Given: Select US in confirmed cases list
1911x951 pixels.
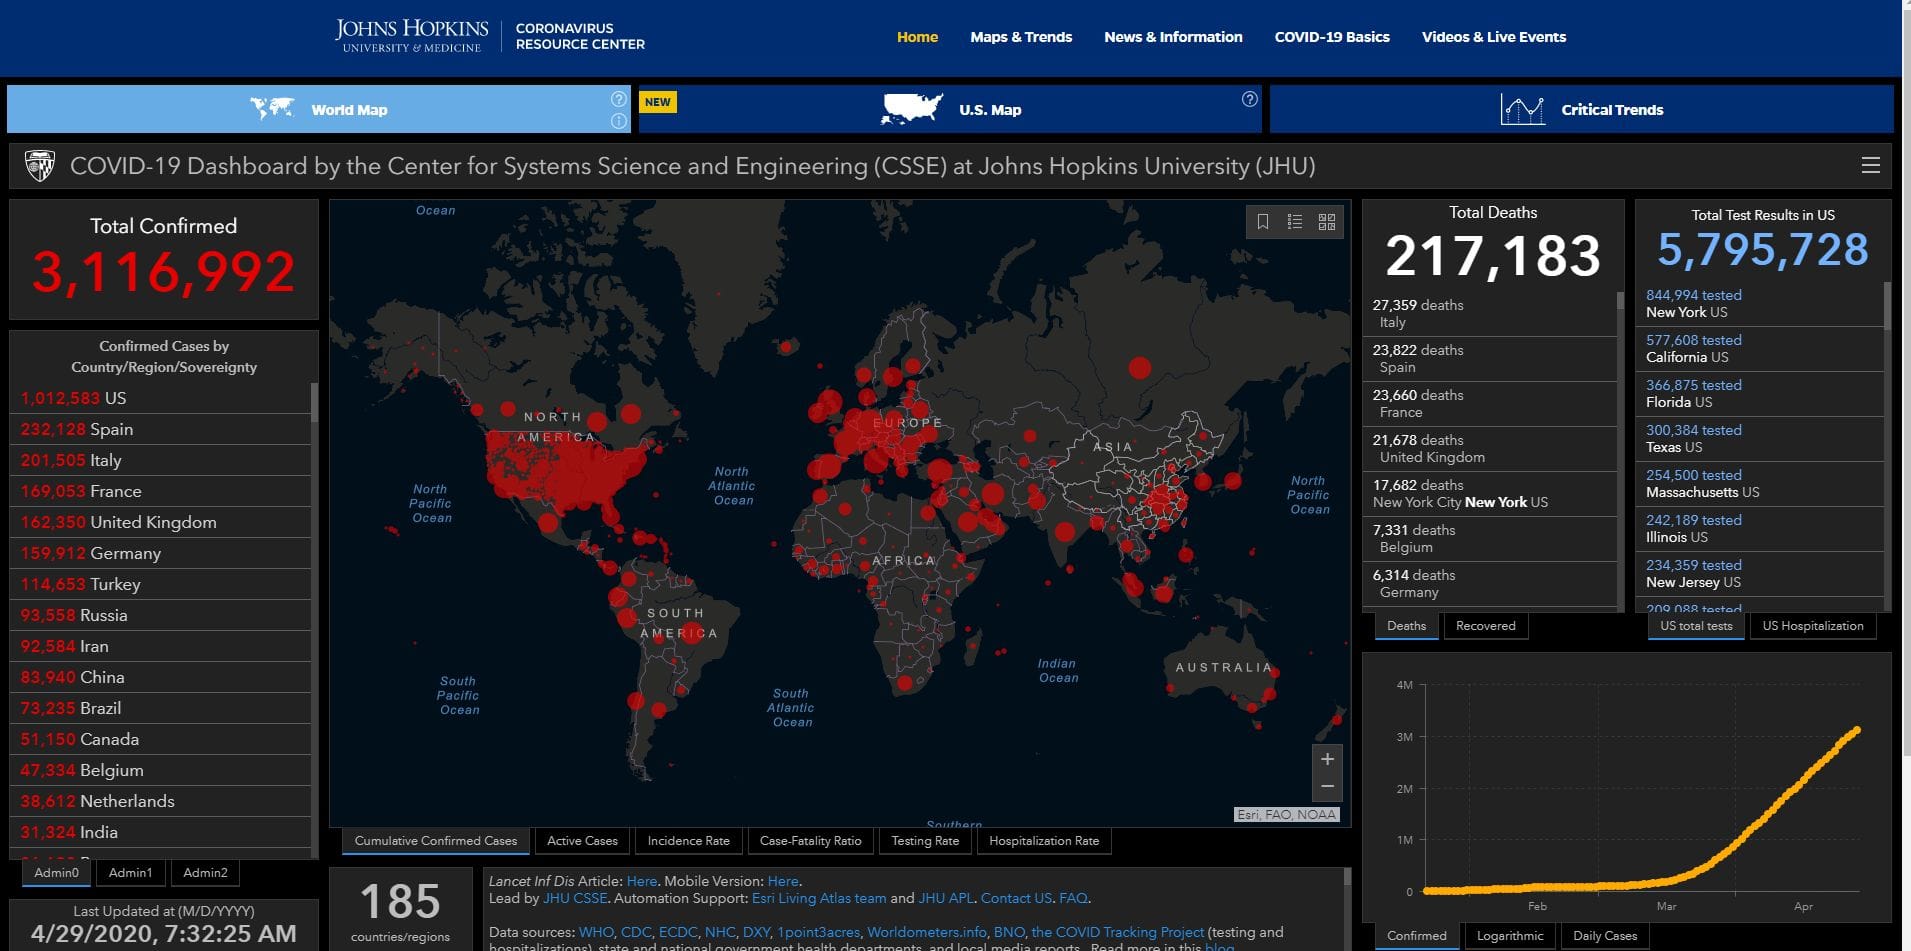Looking at the screenshot, I should [x=160, y=398].
